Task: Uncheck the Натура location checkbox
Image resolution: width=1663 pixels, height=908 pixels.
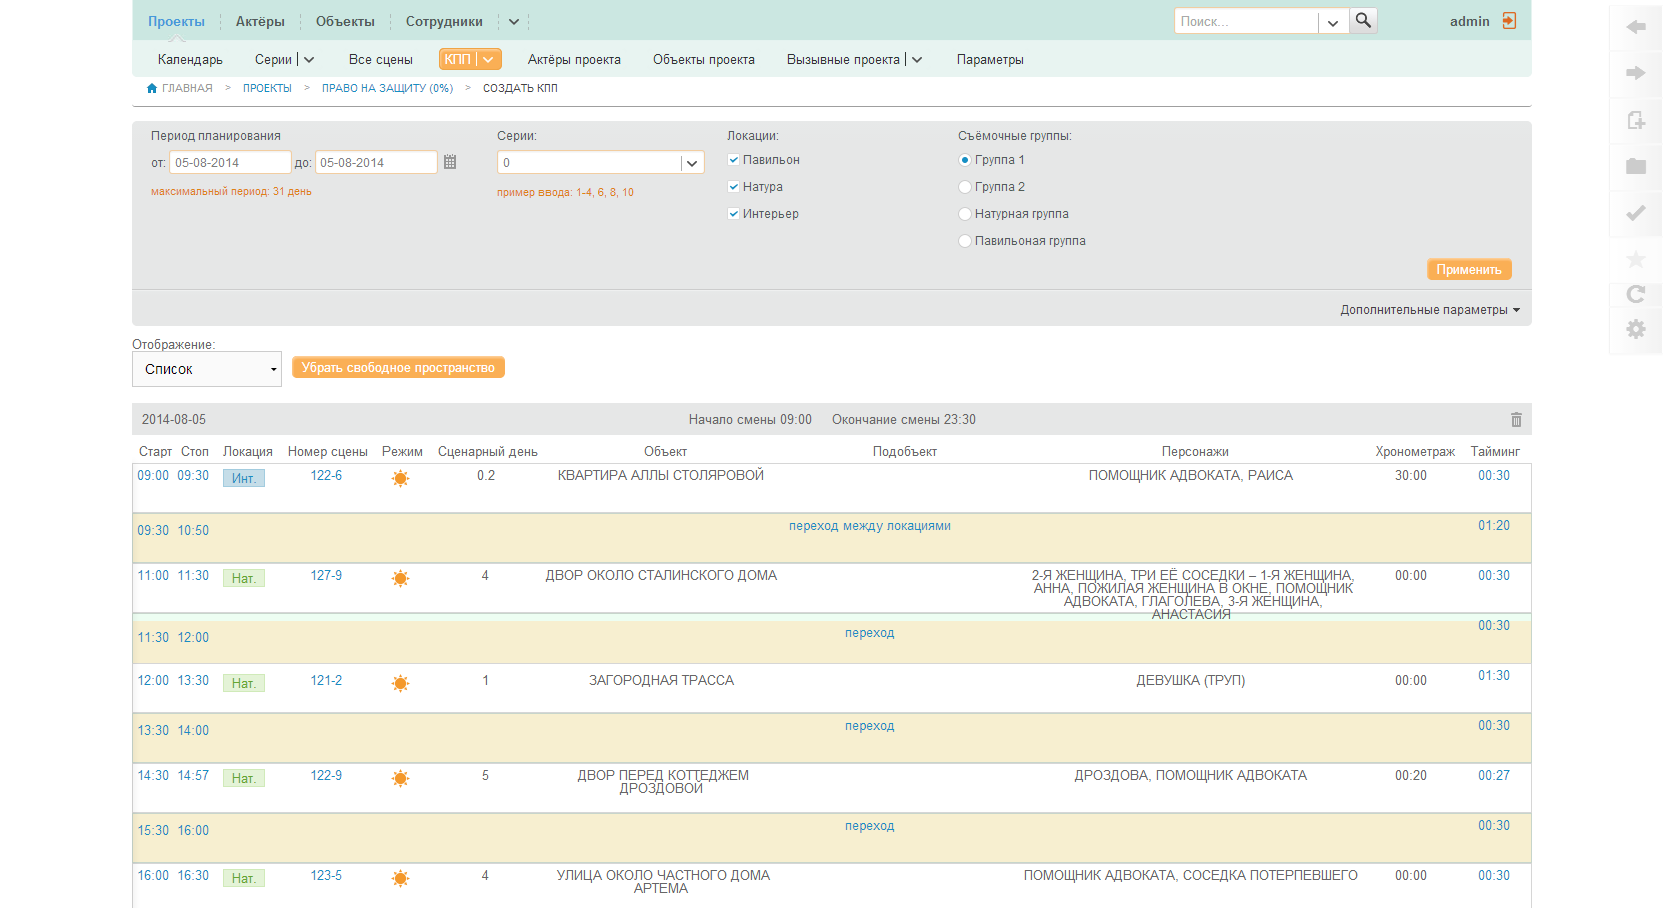Action: 734,187
